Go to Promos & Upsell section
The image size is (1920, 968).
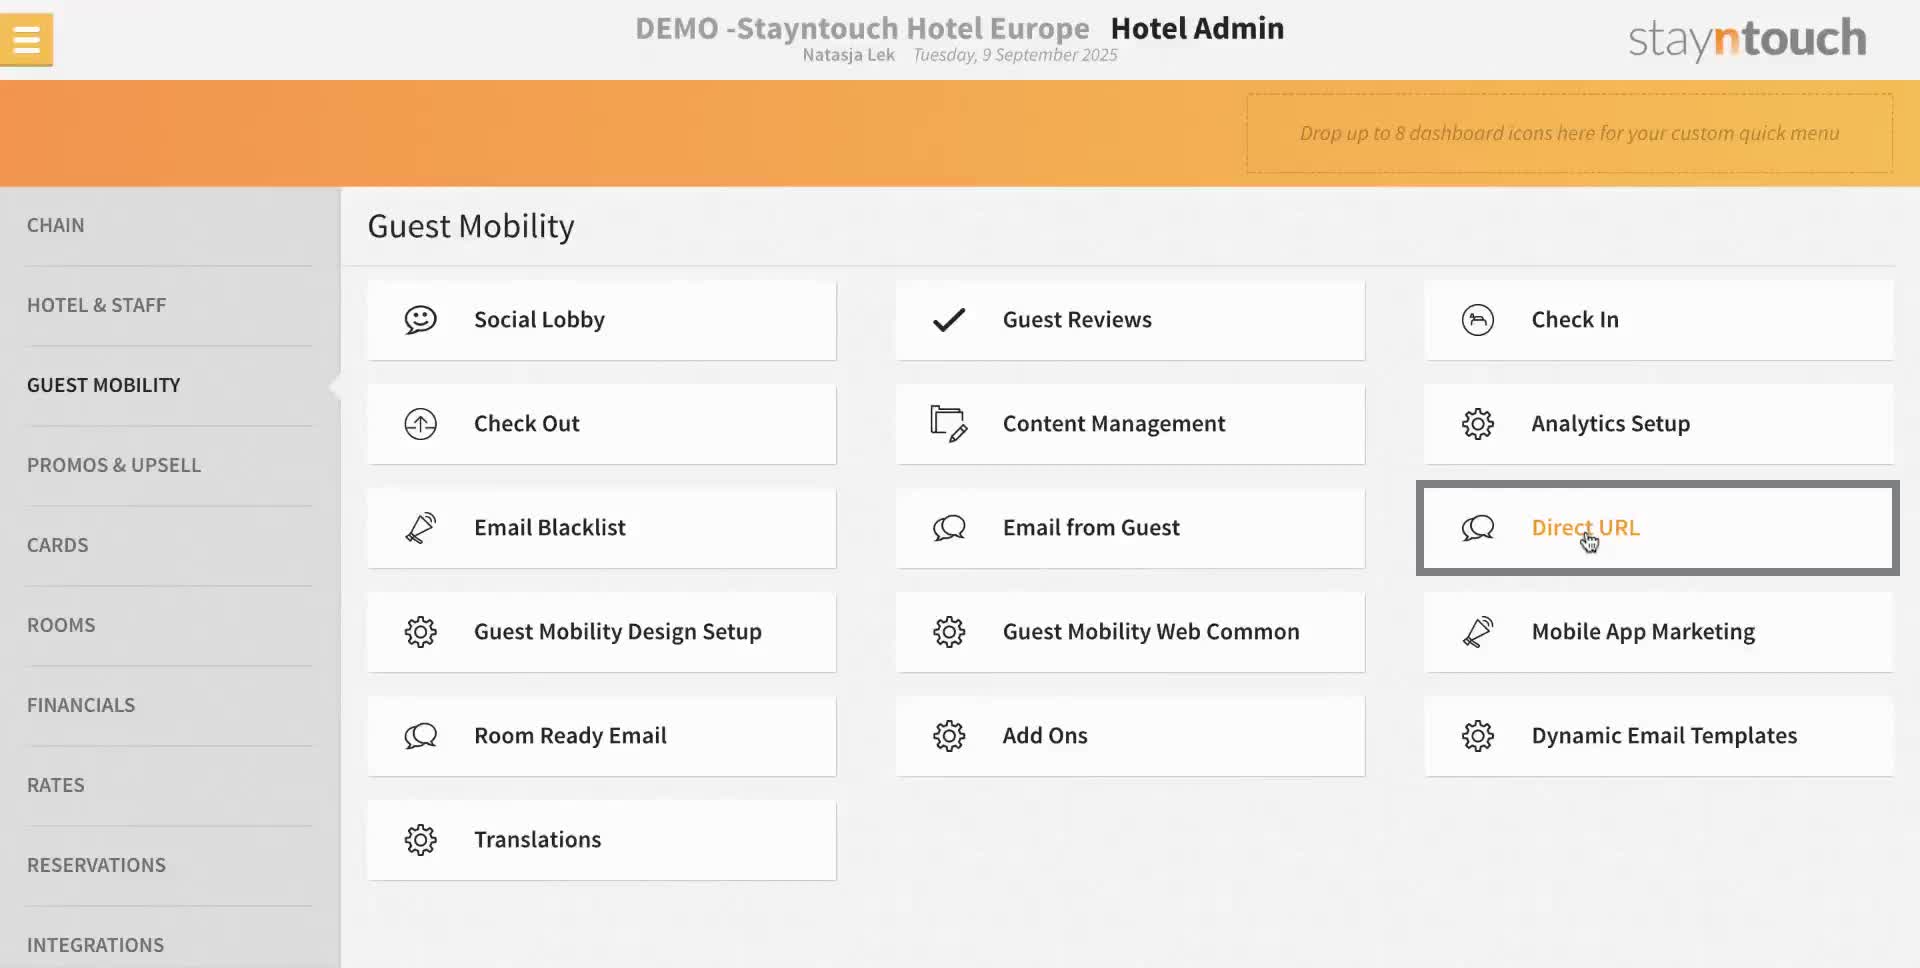170,466
